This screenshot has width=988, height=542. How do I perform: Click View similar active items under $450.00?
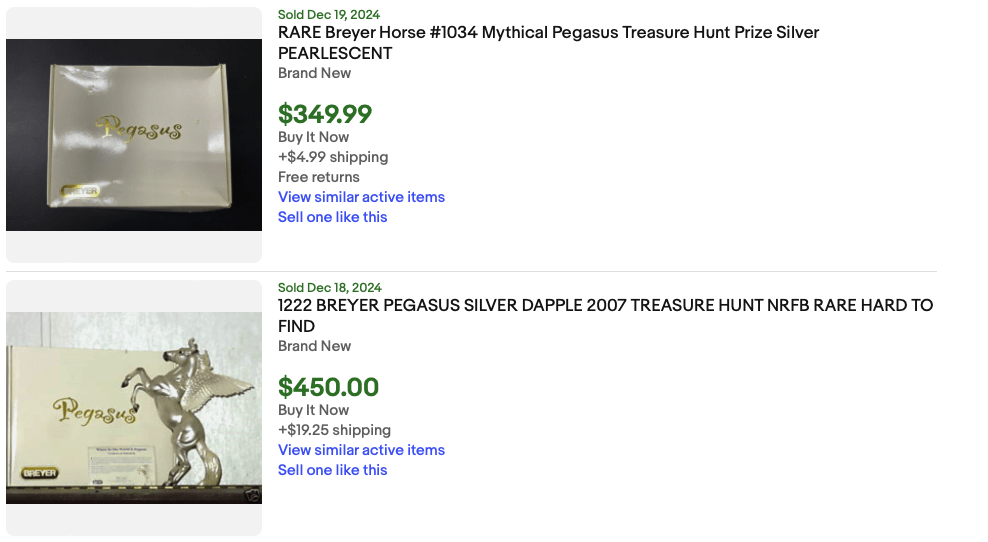pyautogui.click(x=361, y=450)
